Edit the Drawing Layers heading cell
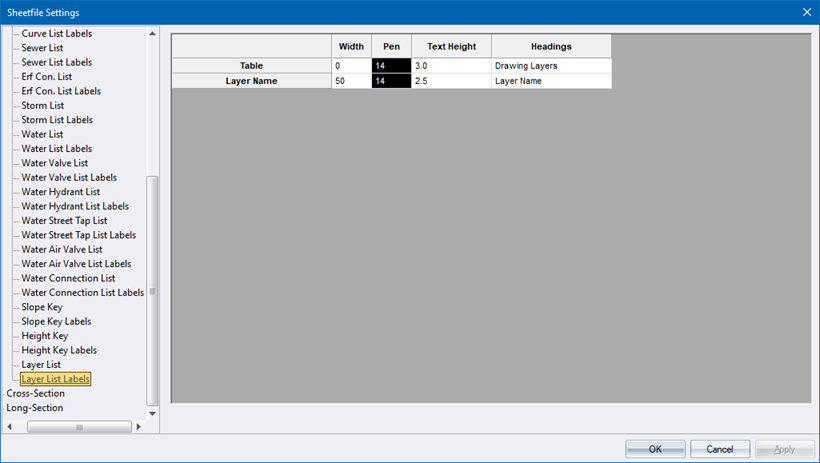This screenshot has height=463, width=820. (x=550, y=66)
